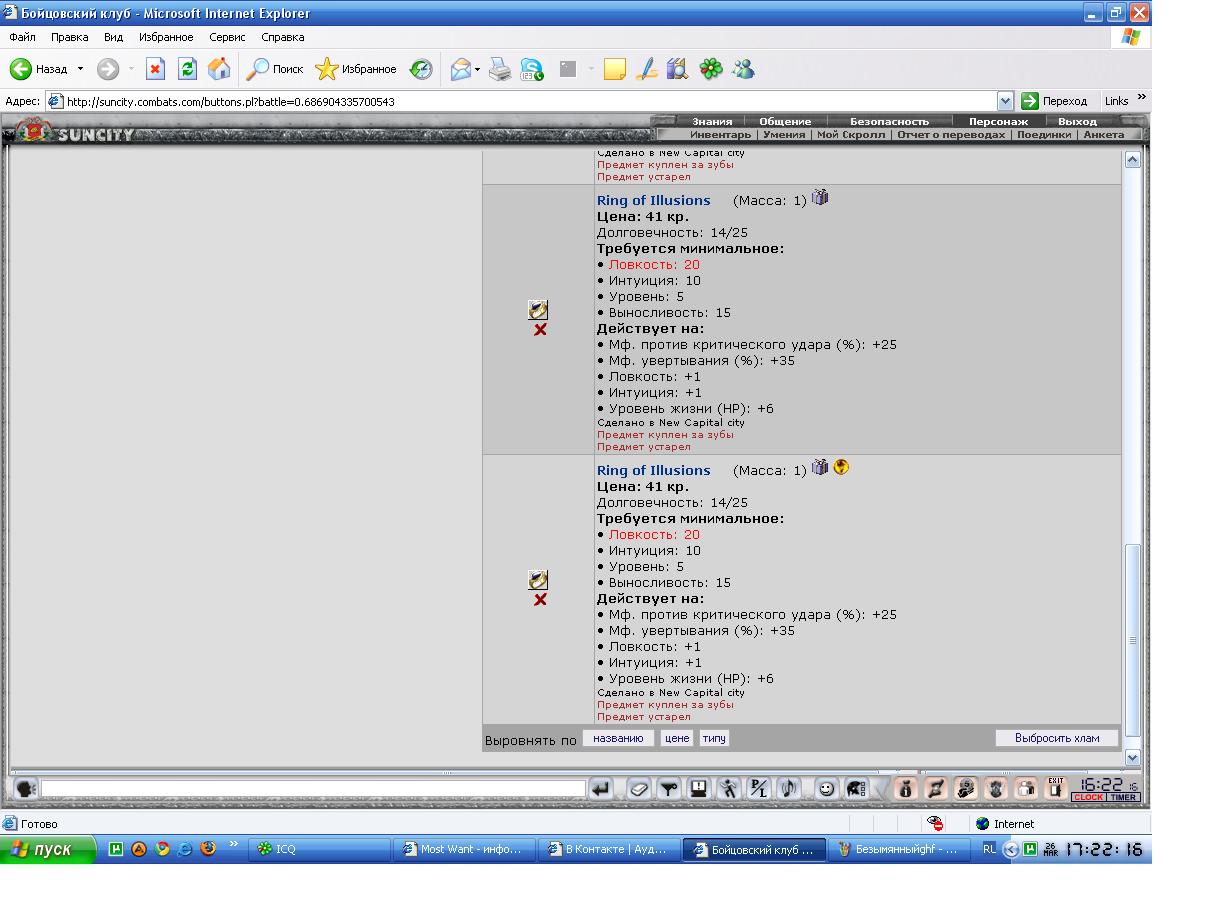The width and height of the screenshot is (1229, 922).
Task: Toggle the CLOCK mode under game time
Action: 1088,797
